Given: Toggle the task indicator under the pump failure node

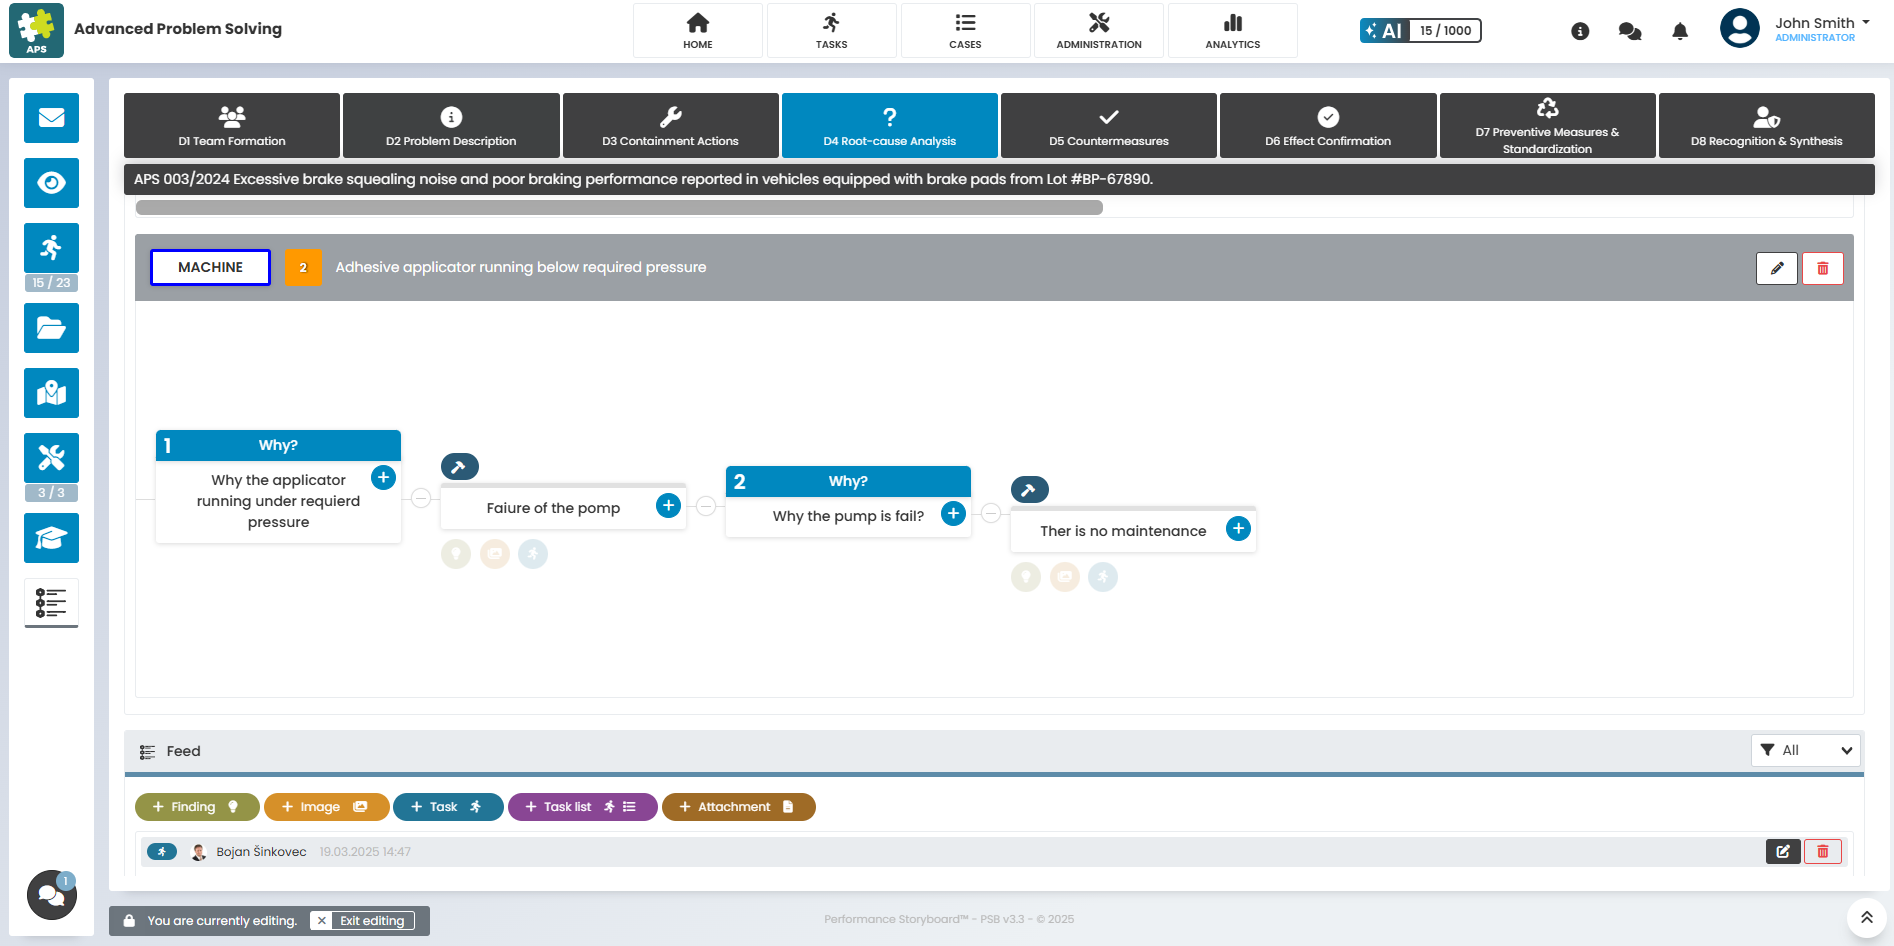Looking at the screenshot, I should (1102, 577).
